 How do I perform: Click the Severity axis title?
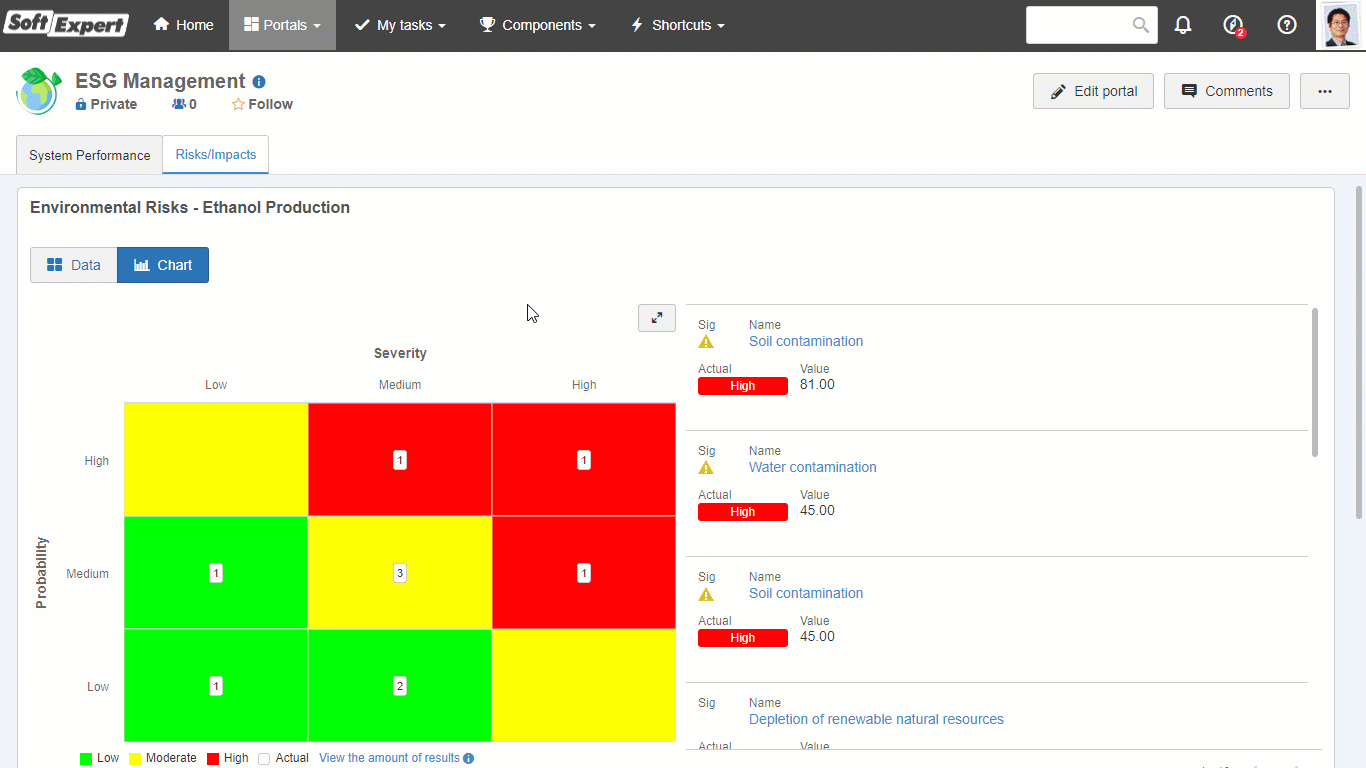(400, 353)
